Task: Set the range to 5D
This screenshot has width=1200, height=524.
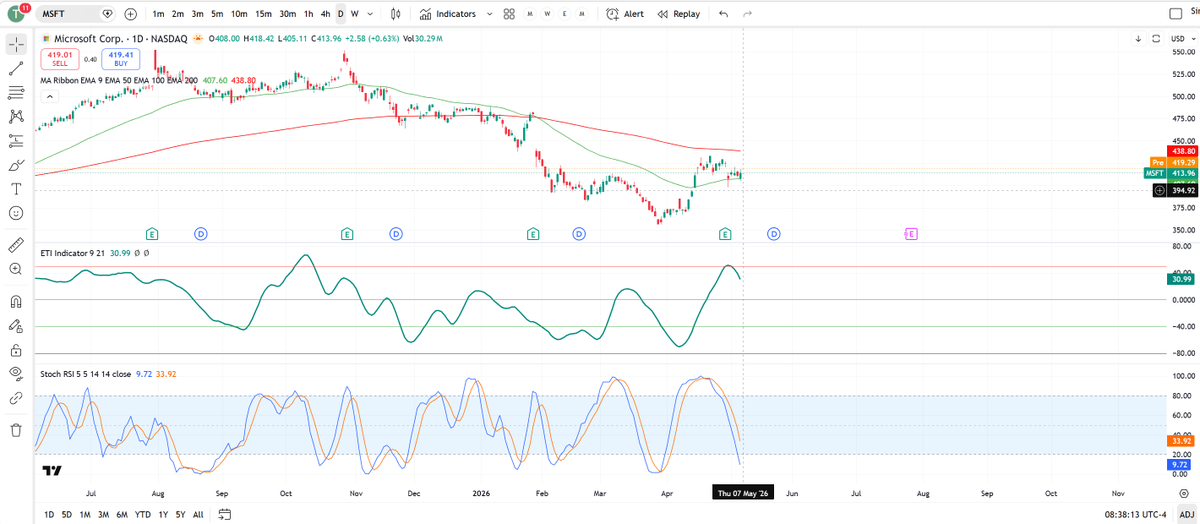Action: 67,514
